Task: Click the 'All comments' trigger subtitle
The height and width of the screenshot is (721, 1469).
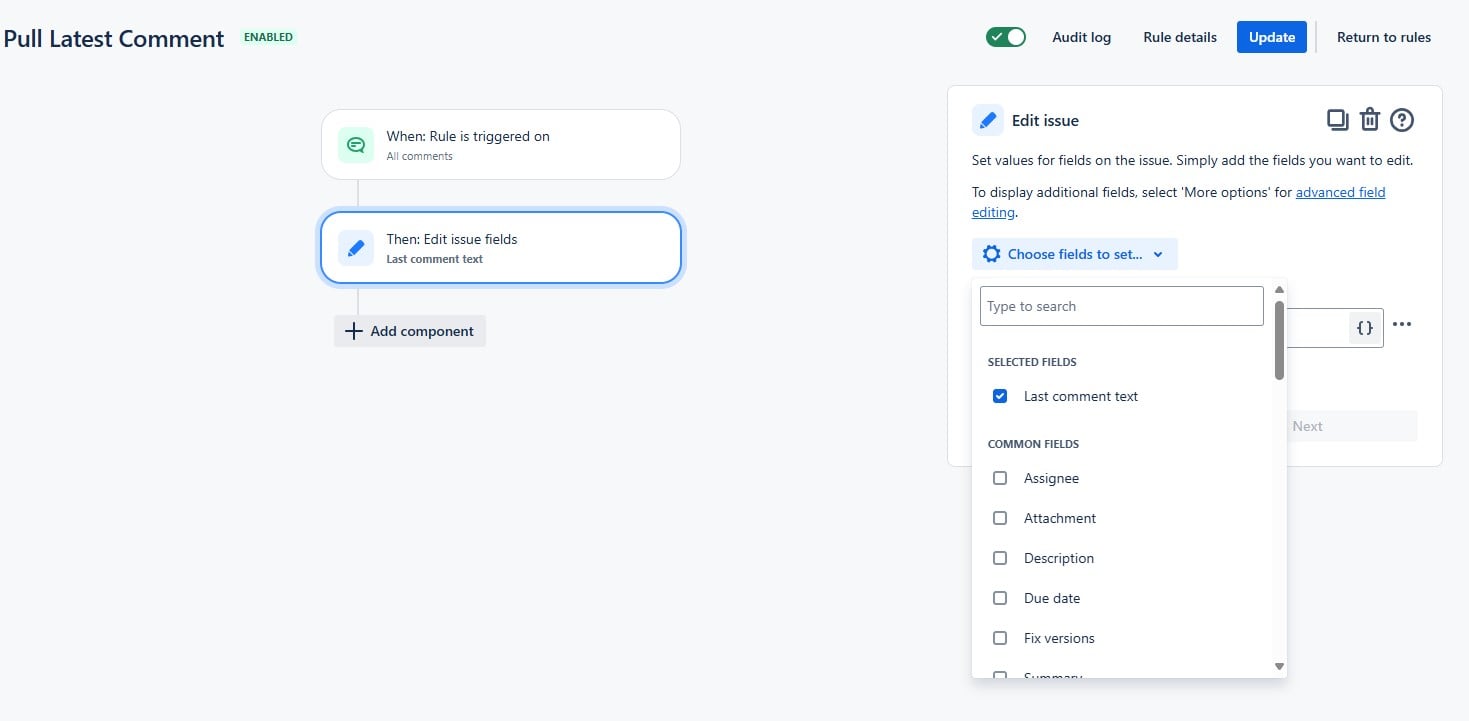Action: click(420, 156)
